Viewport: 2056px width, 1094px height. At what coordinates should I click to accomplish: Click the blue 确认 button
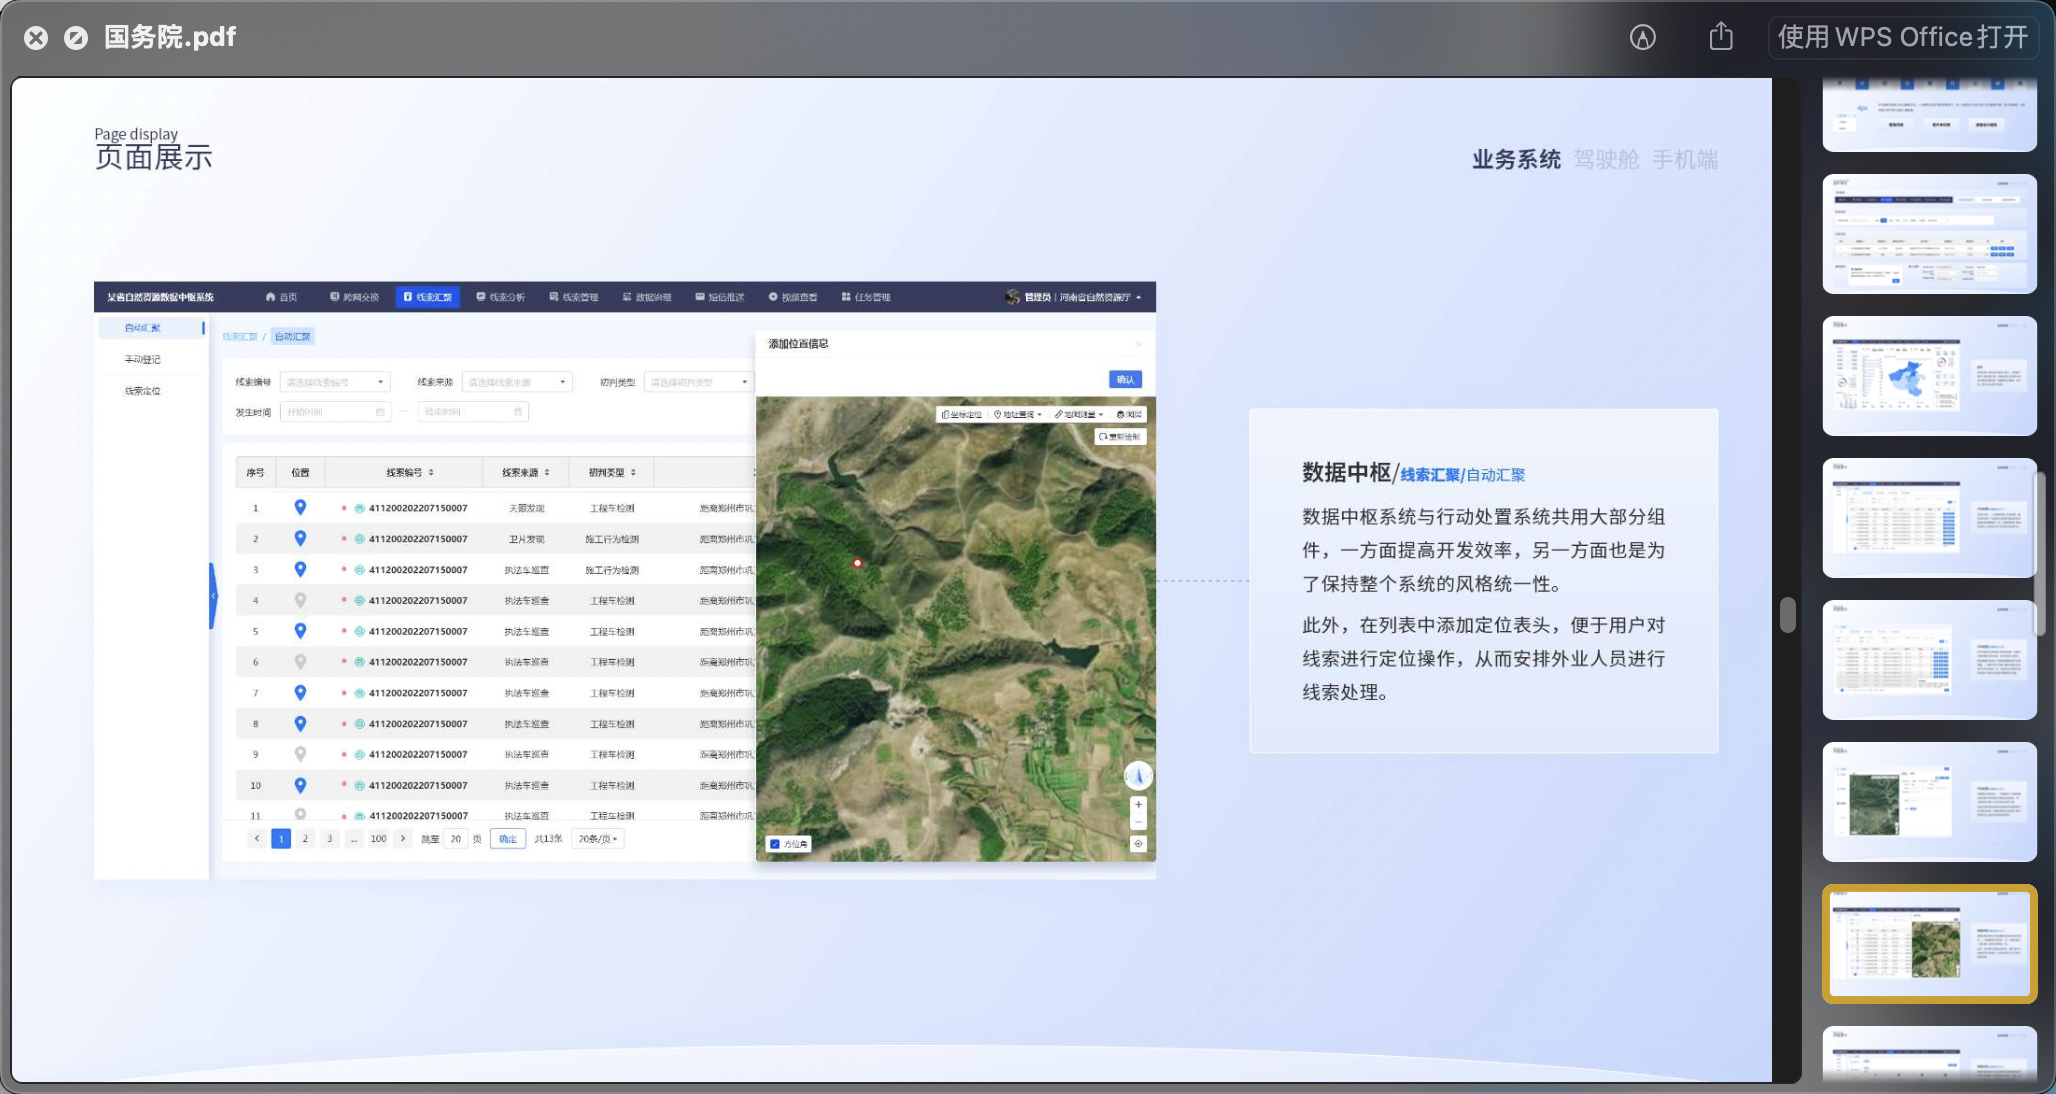[1125, 380]
